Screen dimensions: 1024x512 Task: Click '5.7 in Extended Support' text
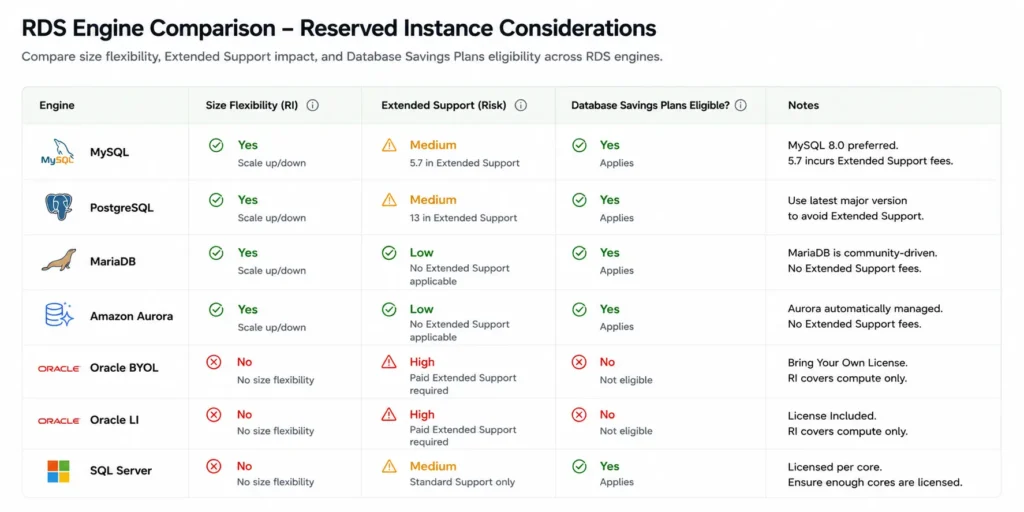point(465,163)
